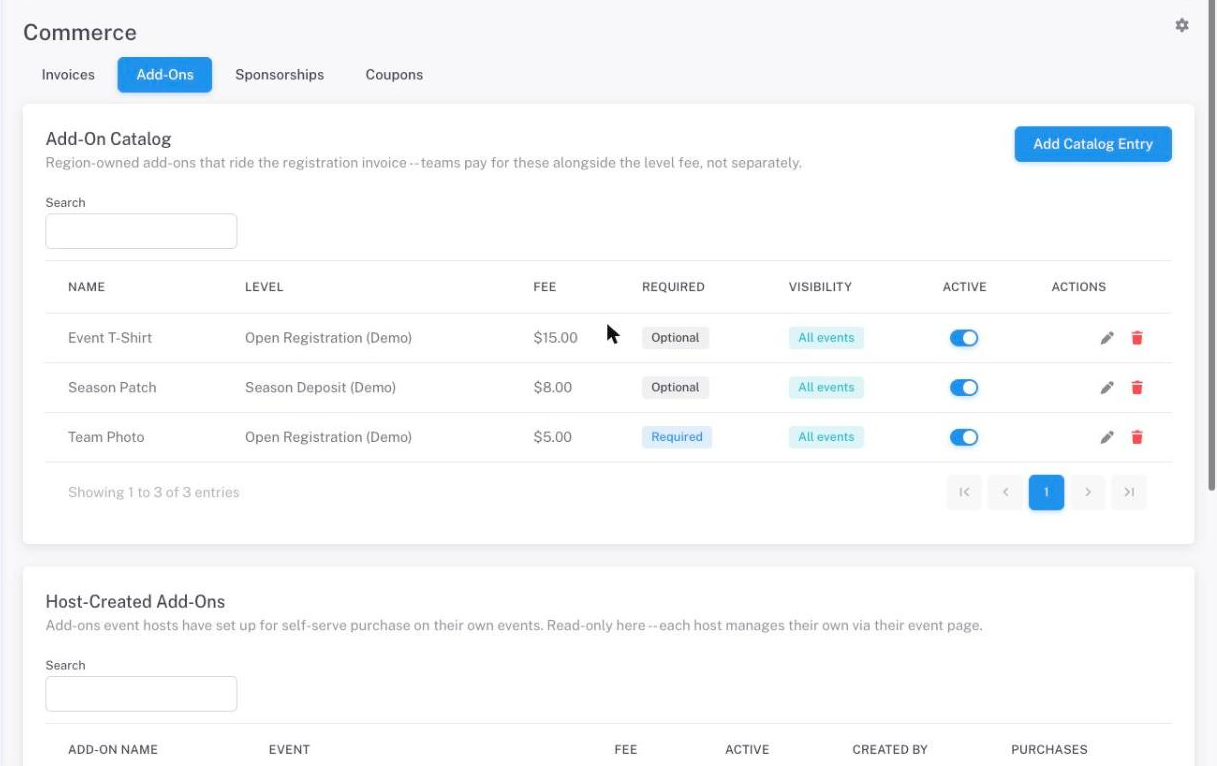Viewport: 1217px width, 766px height.
Task: Focus the Add-On Catalog search field
Action: click(x=141, y=231)
